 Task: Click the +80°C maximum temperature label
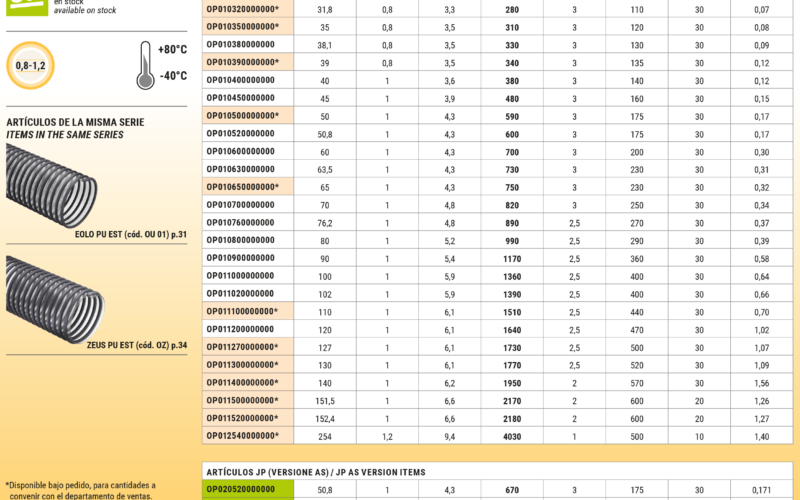(172, 50)
